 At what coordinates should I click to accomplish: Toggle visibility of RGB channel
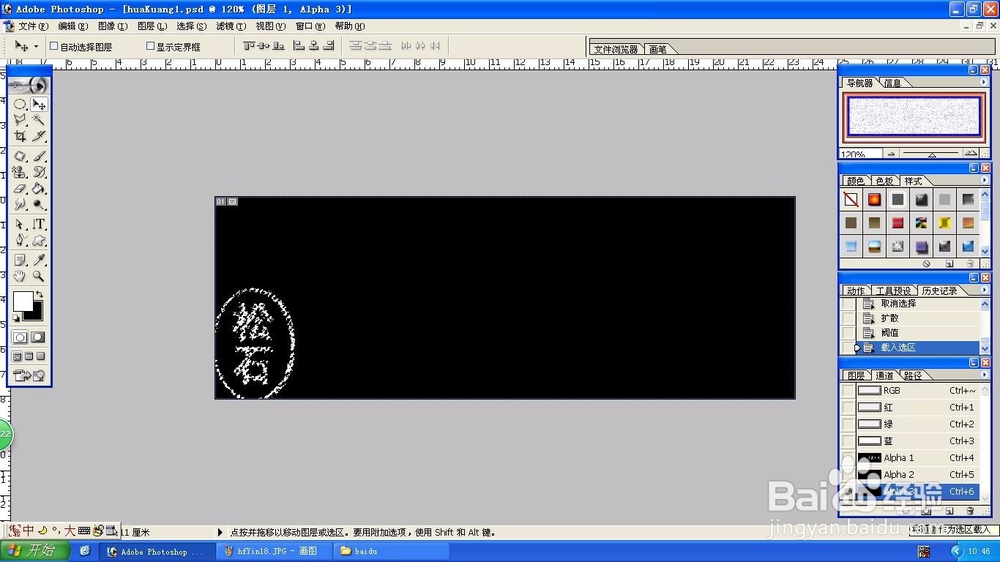click(x=848, y=390)
